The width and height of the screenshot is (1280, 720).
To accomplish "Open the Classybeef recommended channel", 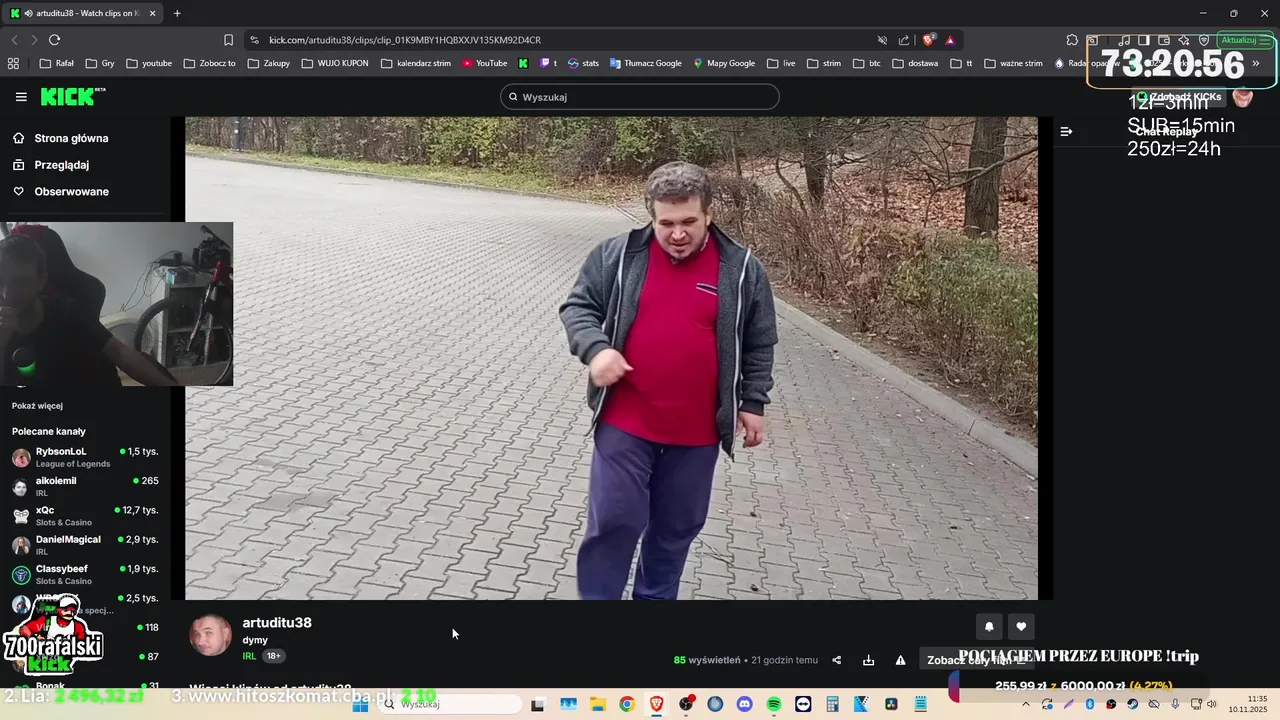I will click(85, 574).
